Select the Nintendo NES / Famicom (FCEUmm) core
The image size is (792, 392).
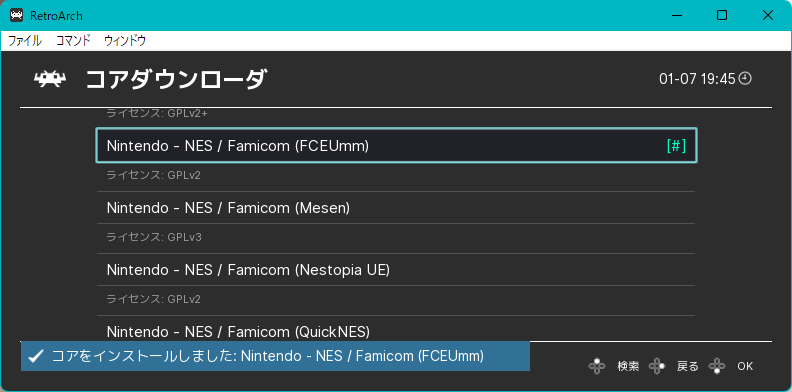397,145
